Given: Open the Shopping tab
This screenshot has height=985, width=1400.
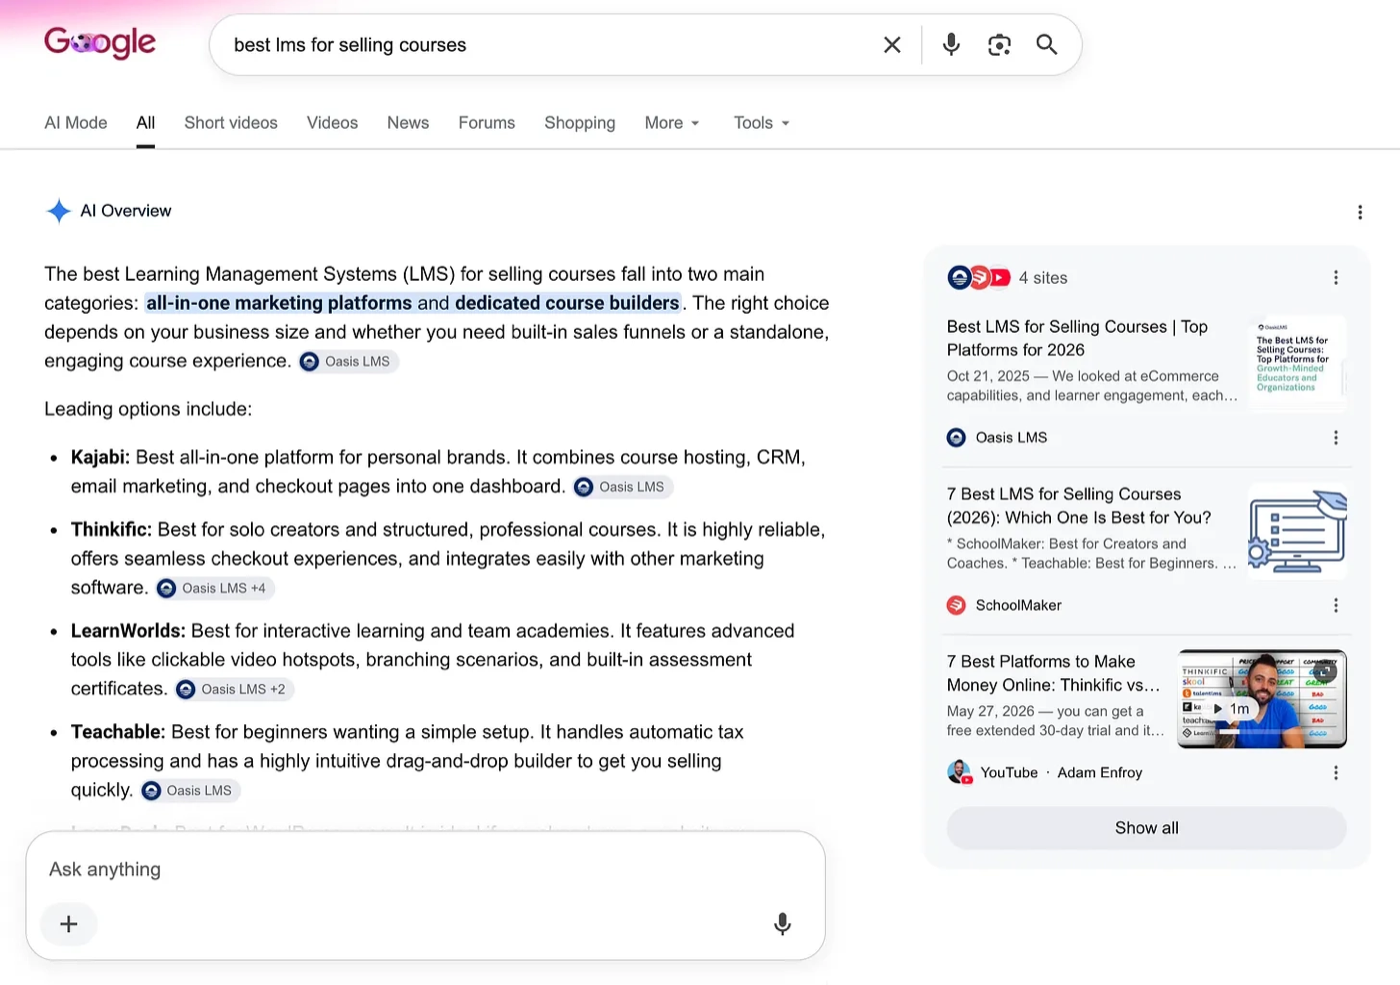Looking at the screenshot, I should click(x=580, y=123).
